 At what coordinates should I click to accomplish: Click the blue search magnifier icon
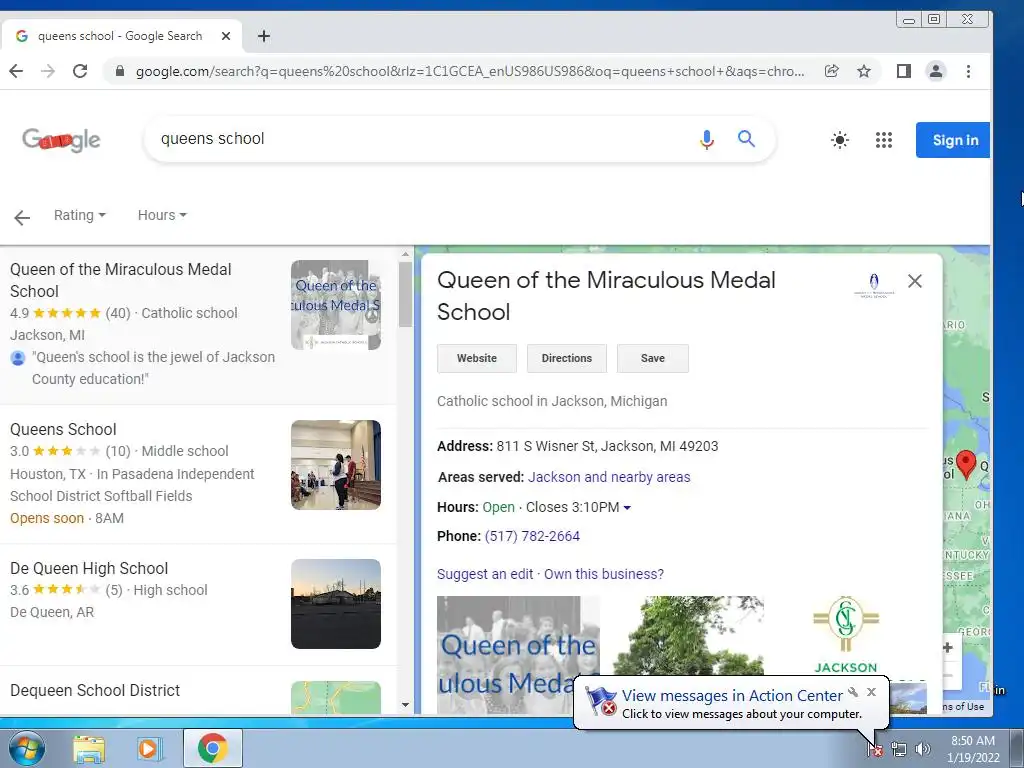coord(746,138)
